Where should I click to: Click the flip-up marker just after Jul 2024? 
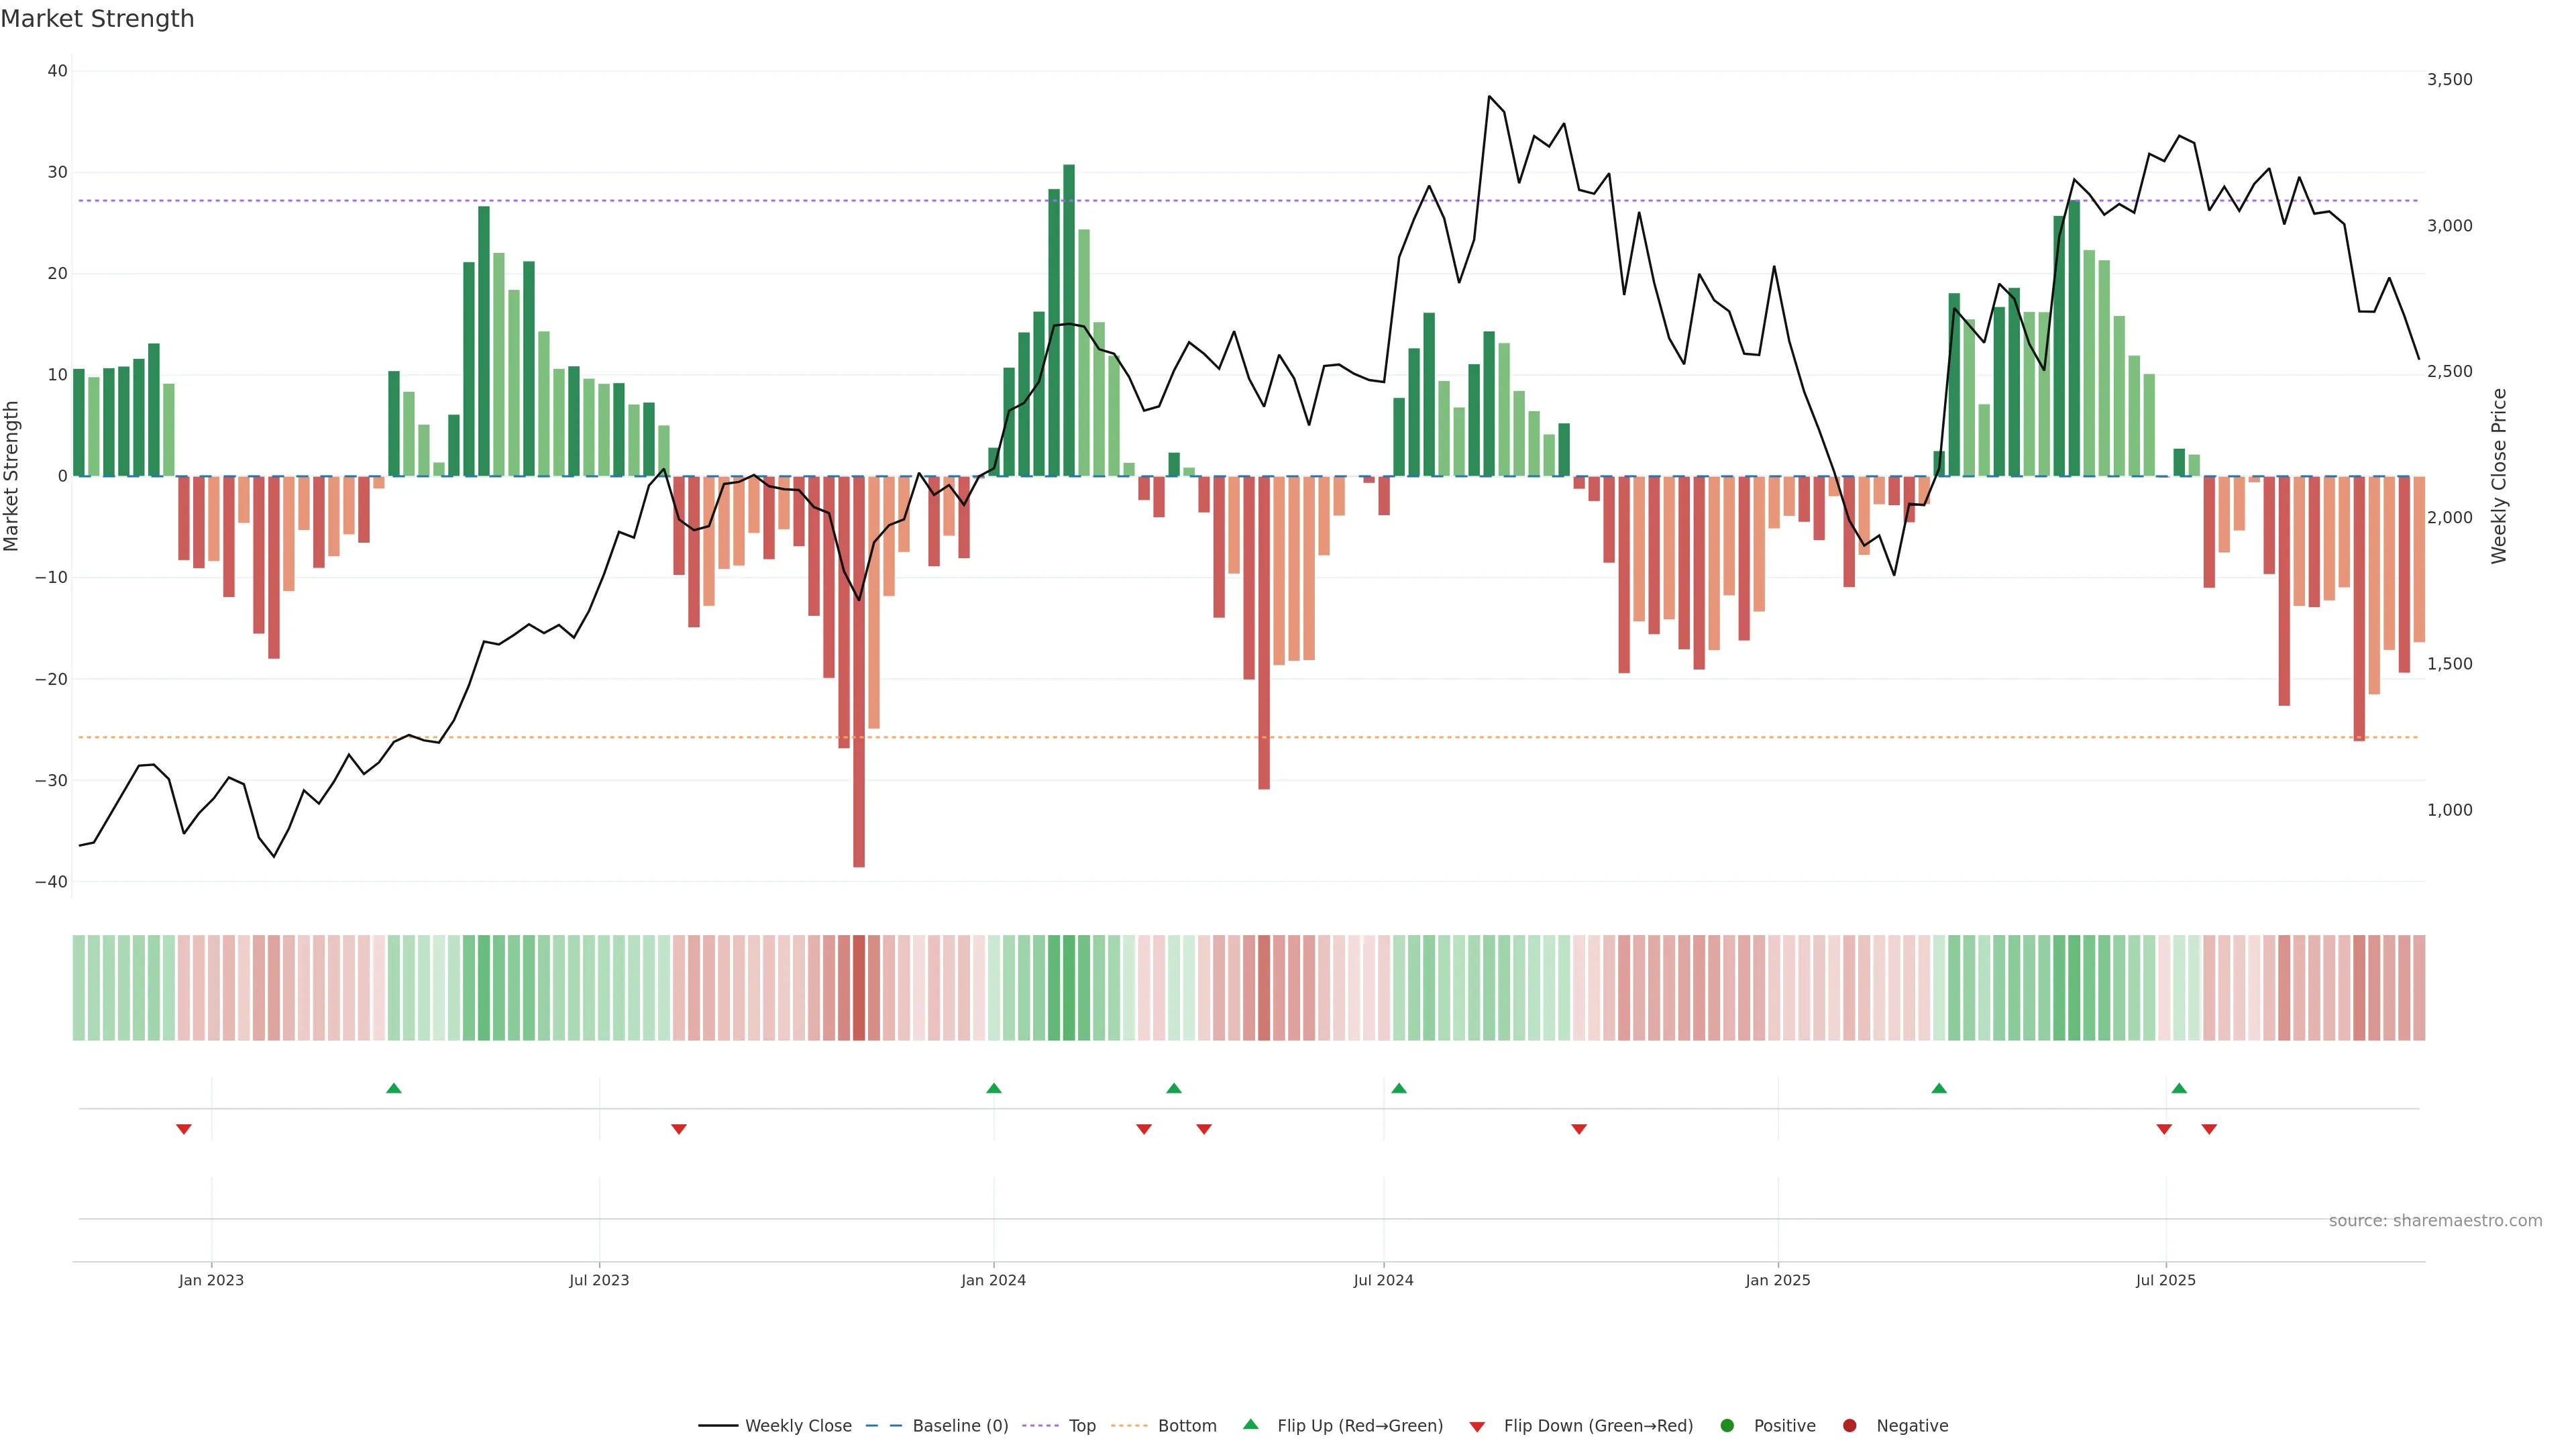tap(1399, 1088)
